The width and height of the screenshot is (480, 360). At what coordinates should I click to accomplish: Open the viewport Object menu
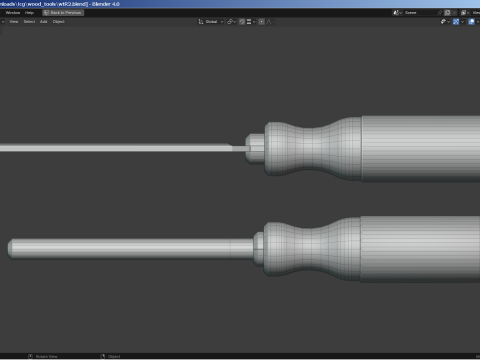(x=58, y=22)
